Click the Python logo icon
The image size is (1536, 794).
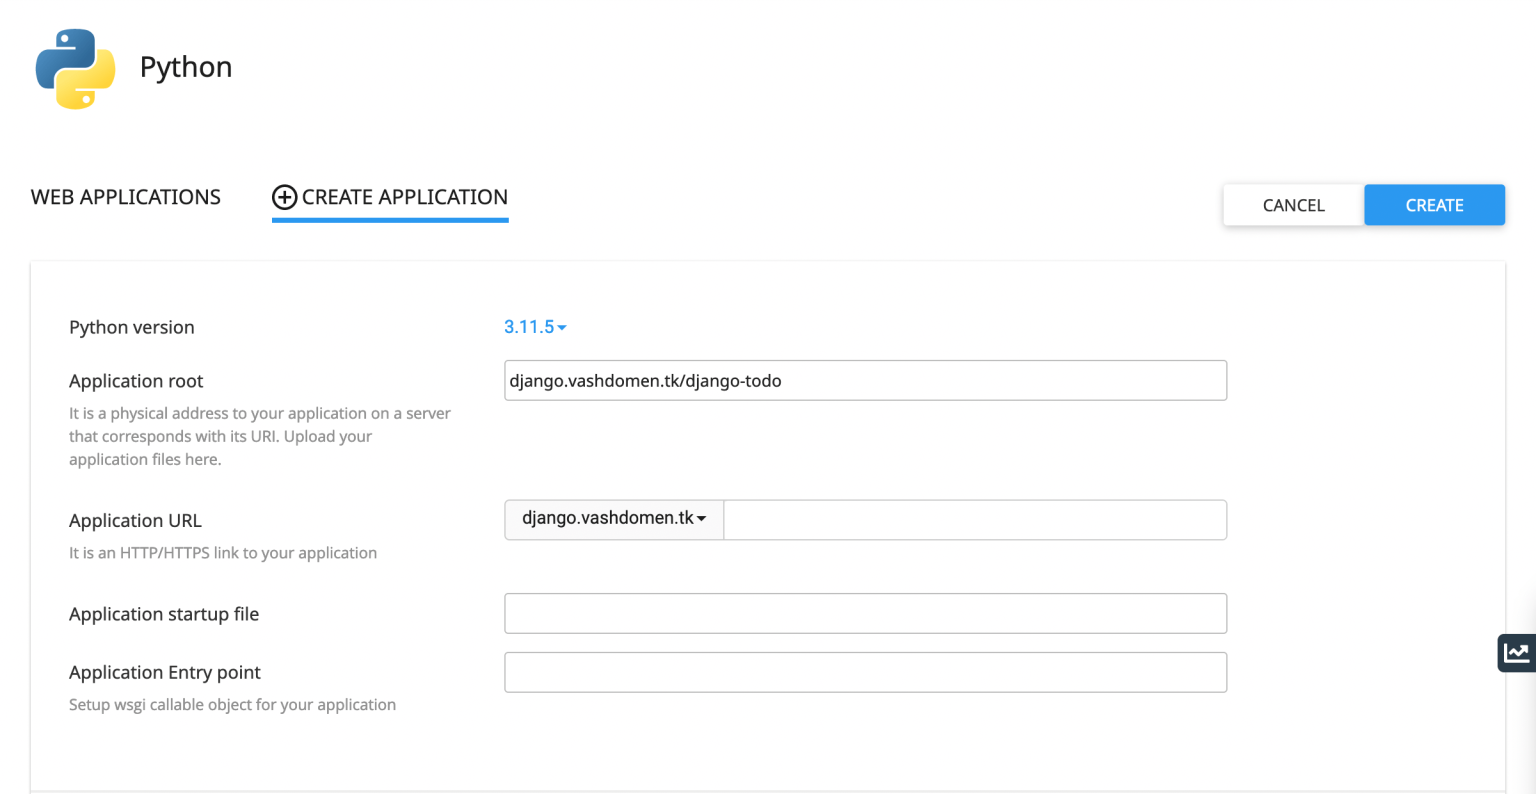74,68
